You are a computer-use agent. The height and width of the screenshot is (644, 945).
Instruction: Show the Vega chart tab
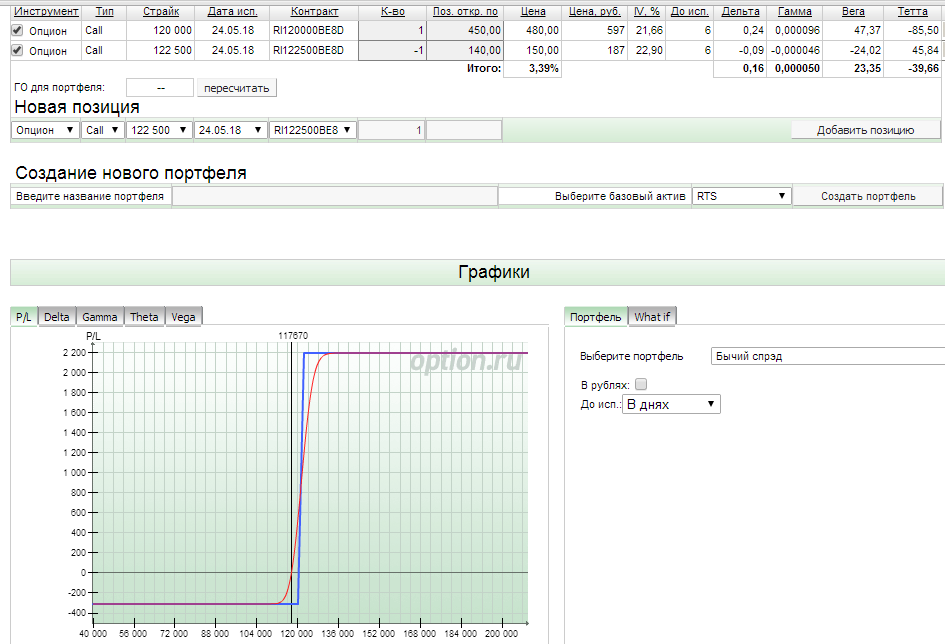183,317
